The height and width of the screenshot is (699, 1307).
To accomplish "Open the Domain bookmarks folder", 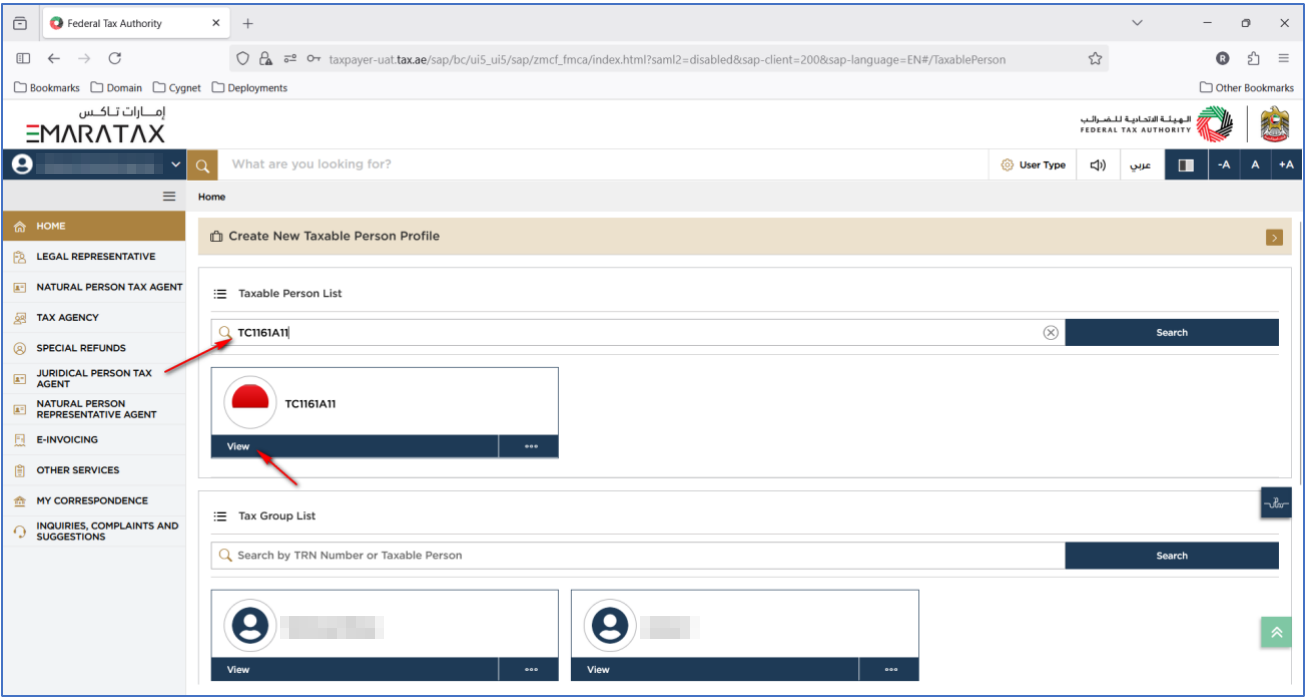I will pos(117,88).
